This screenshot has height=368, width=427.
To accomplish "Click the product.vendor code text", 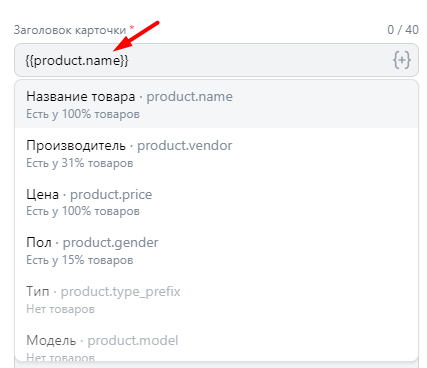I will (185, 146).
